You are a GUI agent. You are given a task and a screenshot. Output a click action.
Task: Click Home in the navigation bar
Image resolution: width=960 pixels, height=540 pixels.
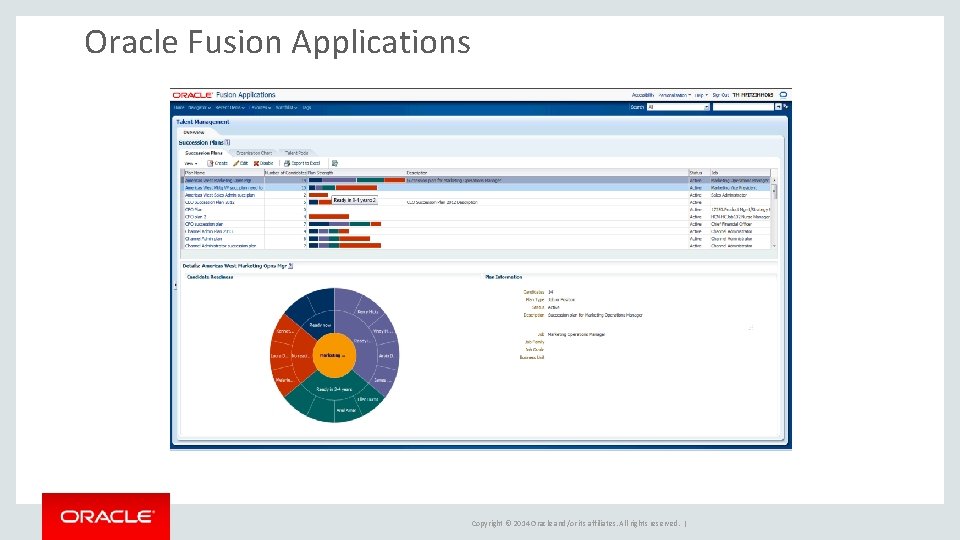179,107
